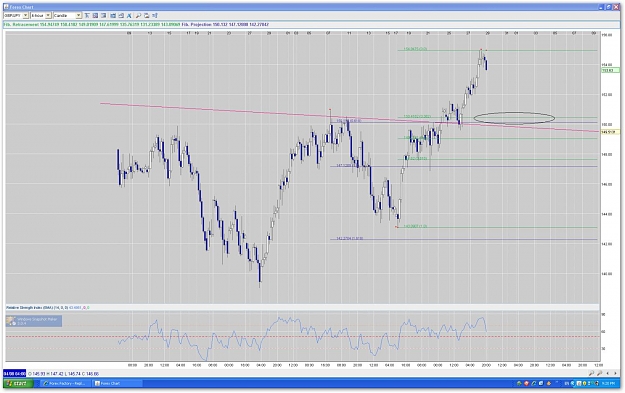Viewport: 625px width, 393px height.
Task: Open the Candle chart type dropdown
Action: pyautogui.click(x=67, y=15)
